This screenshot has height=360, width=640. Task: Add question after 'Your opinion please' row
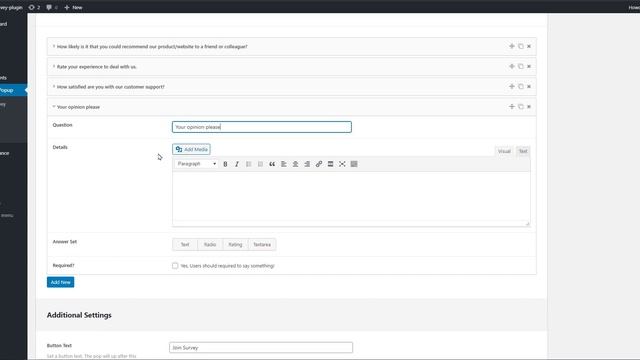click(x=511, y=107)
